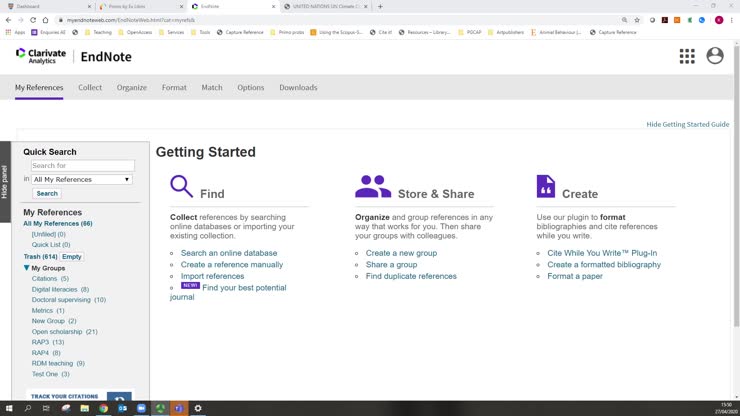Open Search an online database link

[229, 253]
